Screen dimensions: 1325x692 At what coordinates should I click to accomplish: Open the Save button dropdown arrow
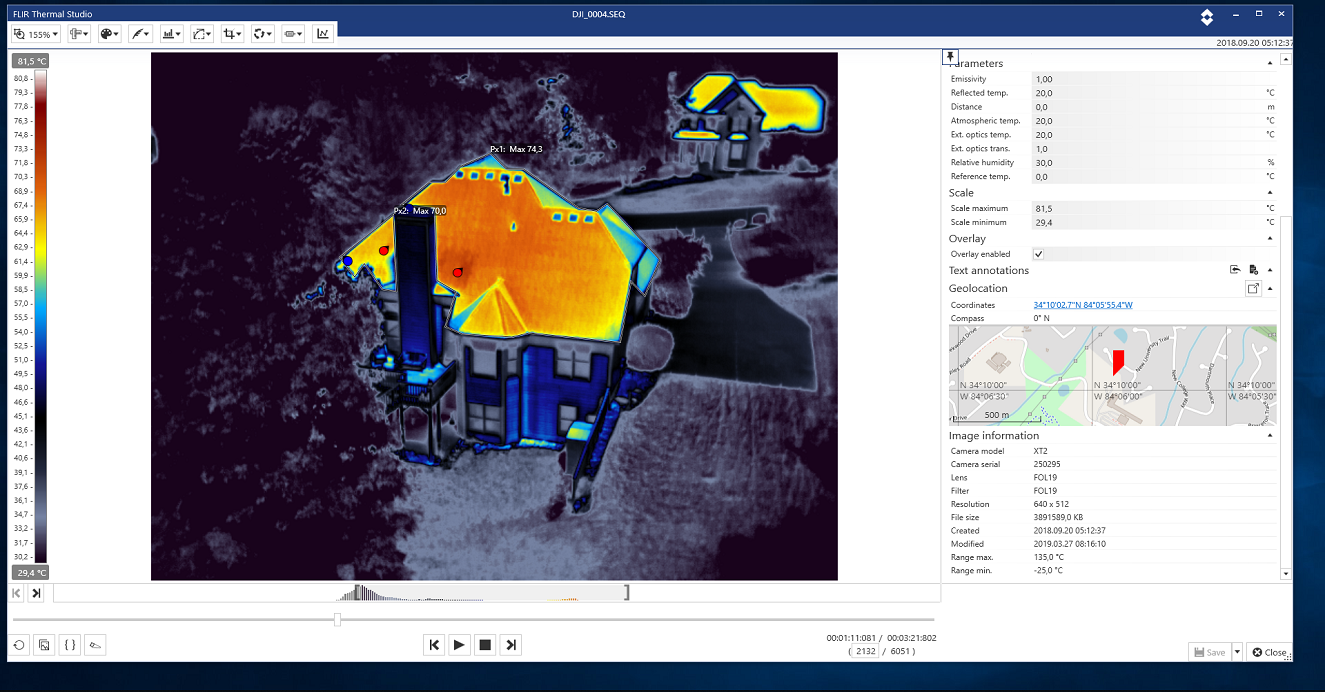click(1237, 652)
